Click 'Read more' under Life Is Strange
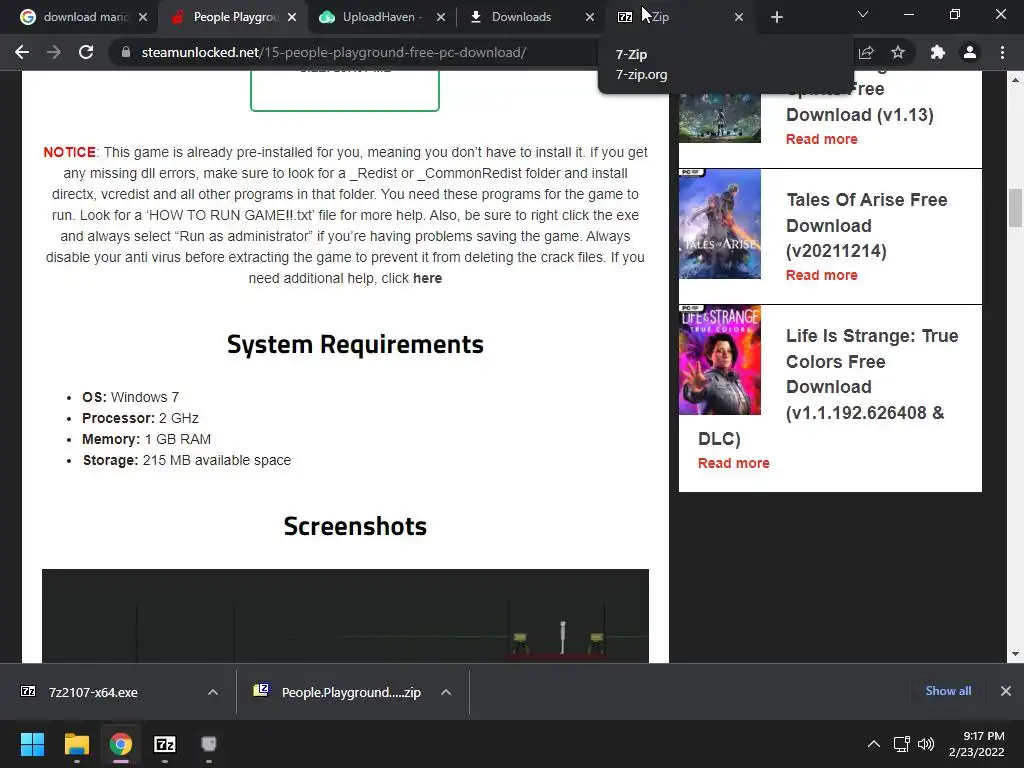1024x768 pixels. (733, 463)
